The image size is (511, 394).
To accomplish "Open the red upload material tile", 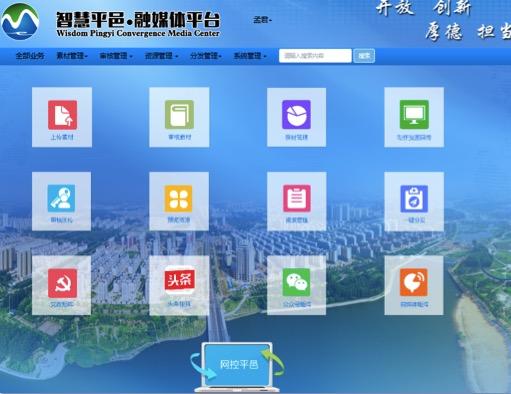I will click(x=62, y=117).
